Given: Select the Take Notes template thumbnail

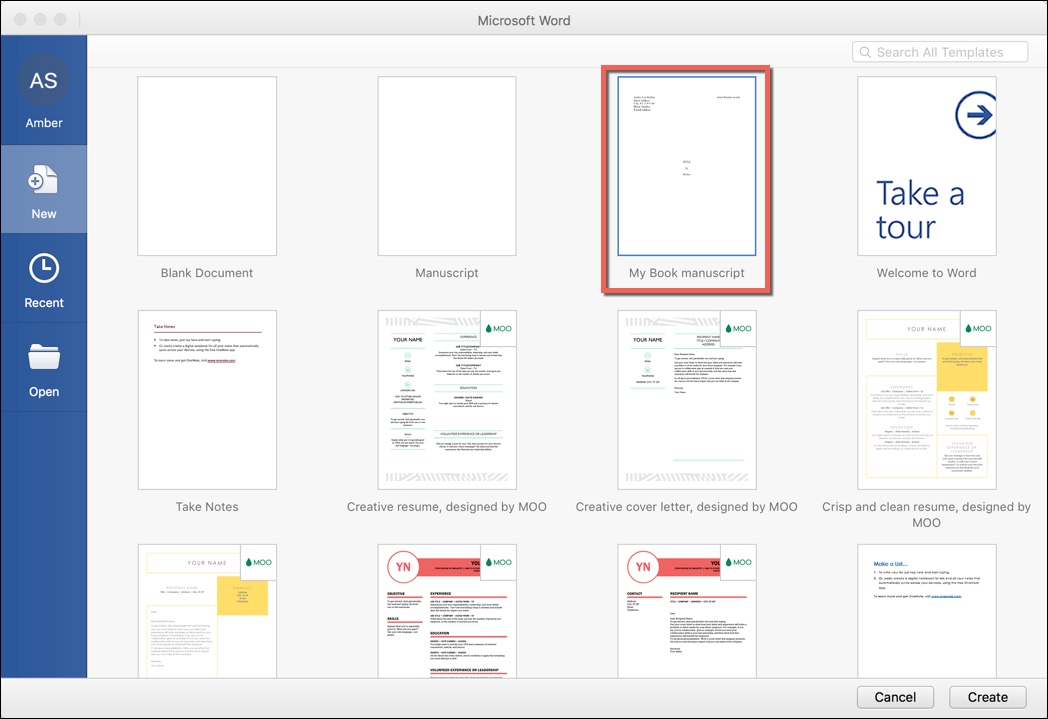Looking at the screenshot, I should point(207,400).
